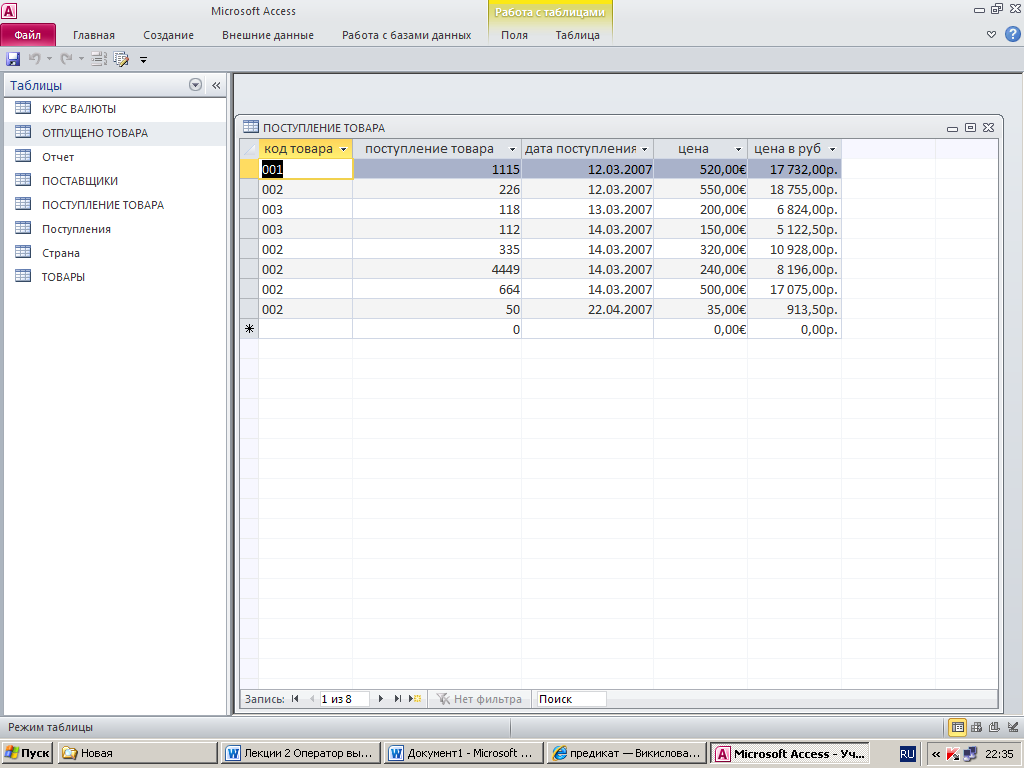Switch to the Создание ribbon tab
This screenshot has width=1024, height=768.
pos(168,35)
